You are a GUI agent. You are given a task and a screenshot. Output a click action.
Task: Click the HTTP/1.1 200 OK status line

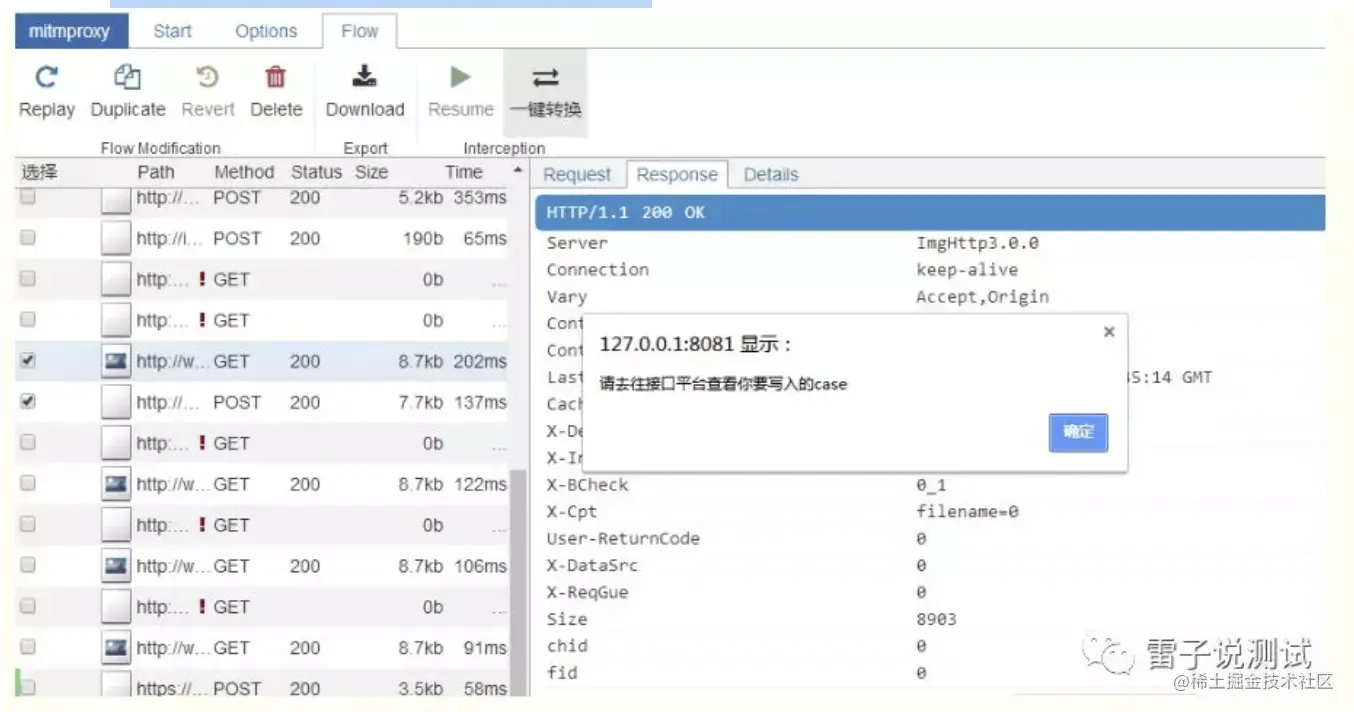[x=930, y=213]
